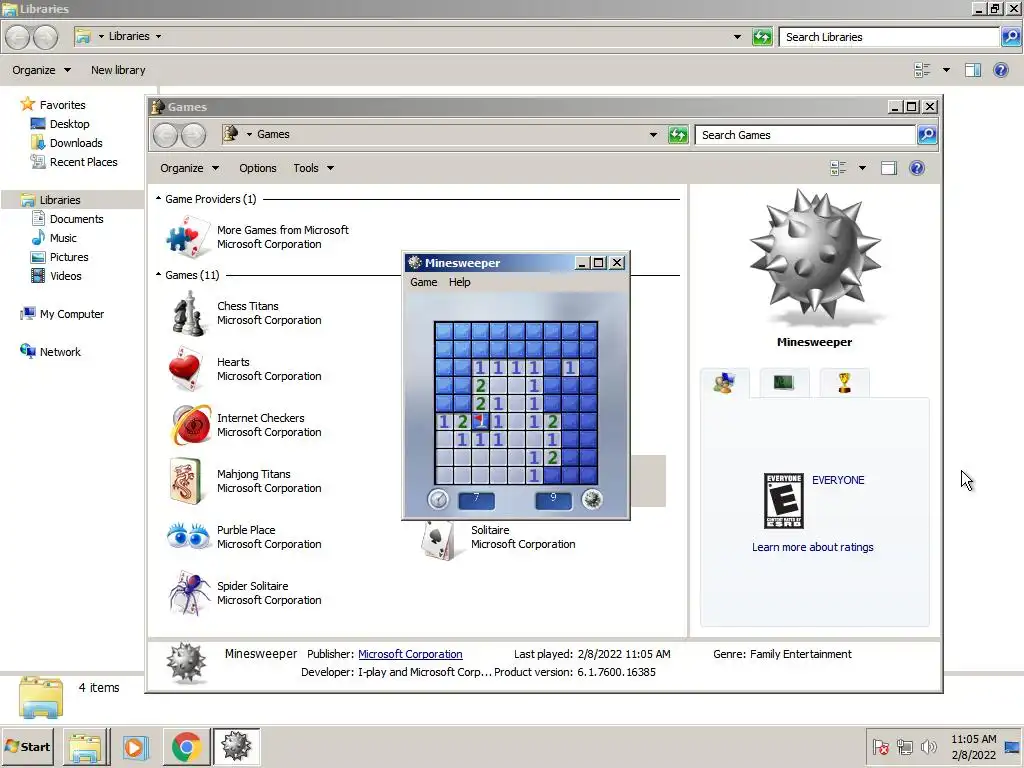This screenshot has height=768, width=1024.
Task: Open the Organize dropdown in Games window
Action: [189, 168]
